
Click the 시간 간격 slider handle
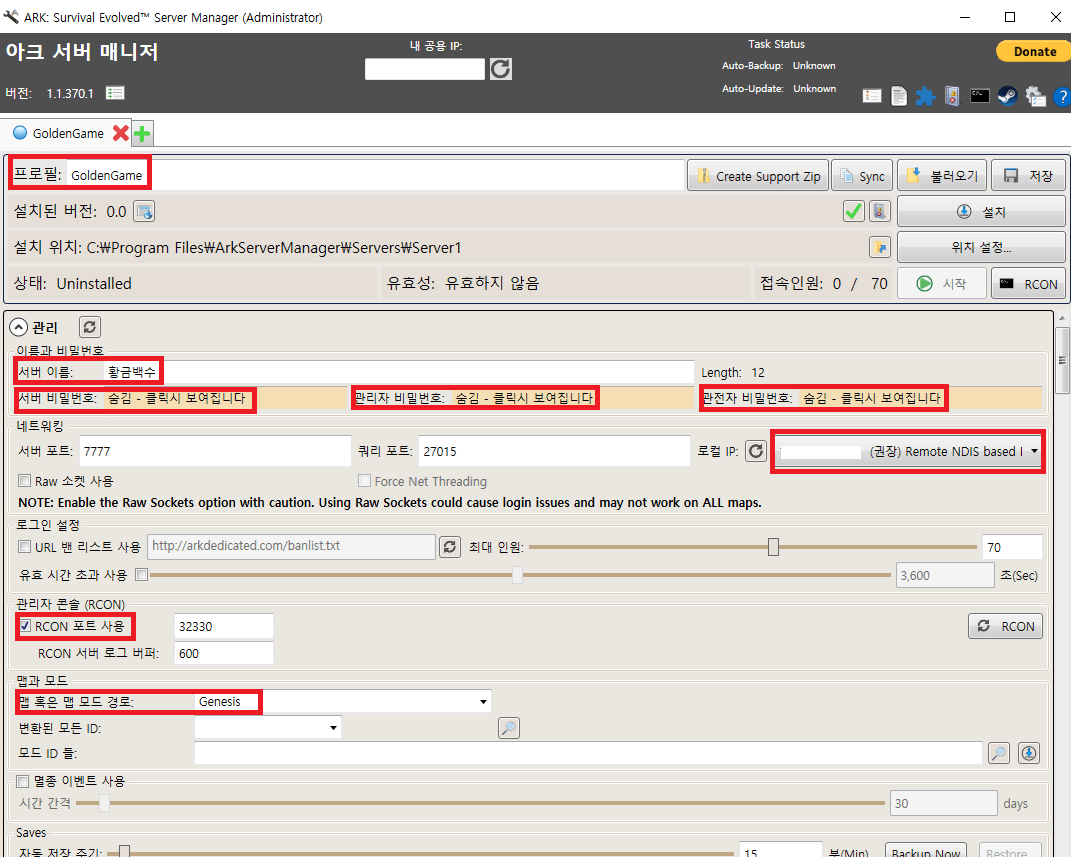pos(105,803)
